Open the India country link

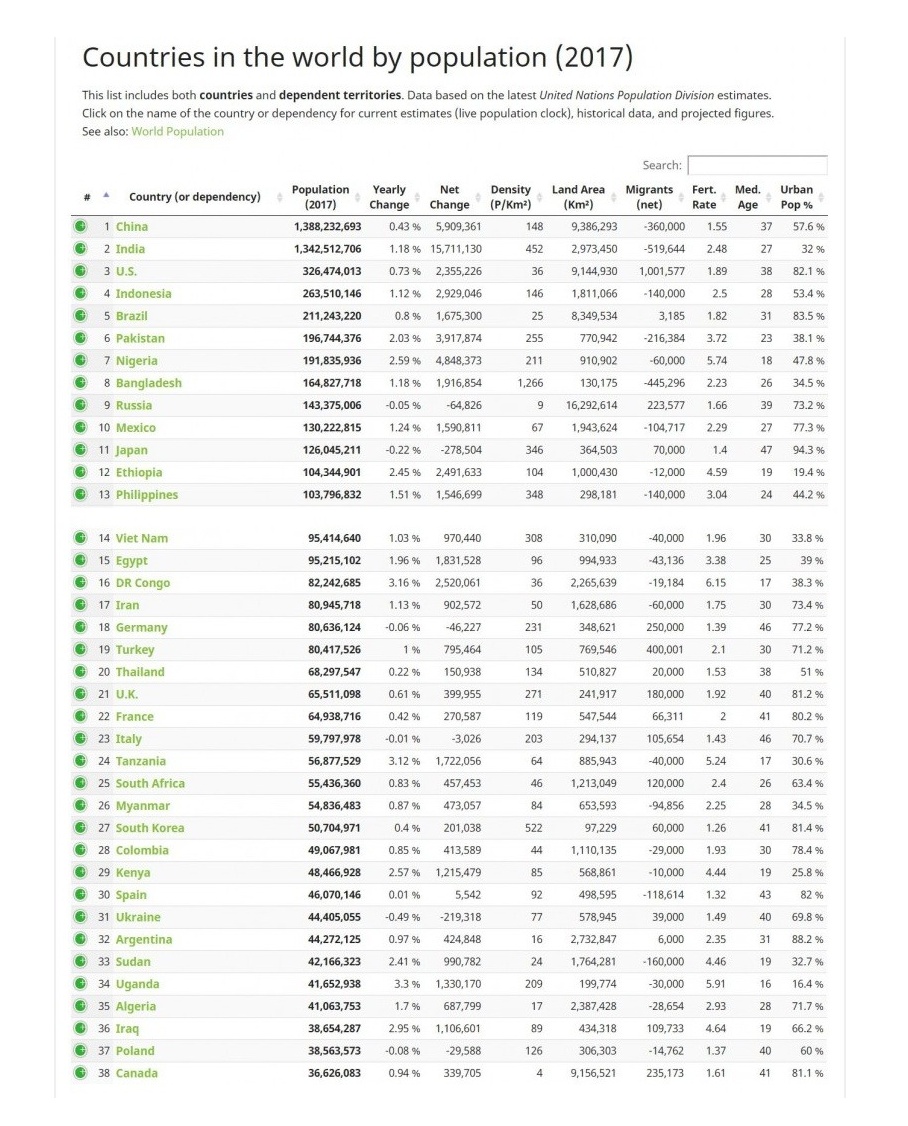pyautogui.click(x=130, y=249)
